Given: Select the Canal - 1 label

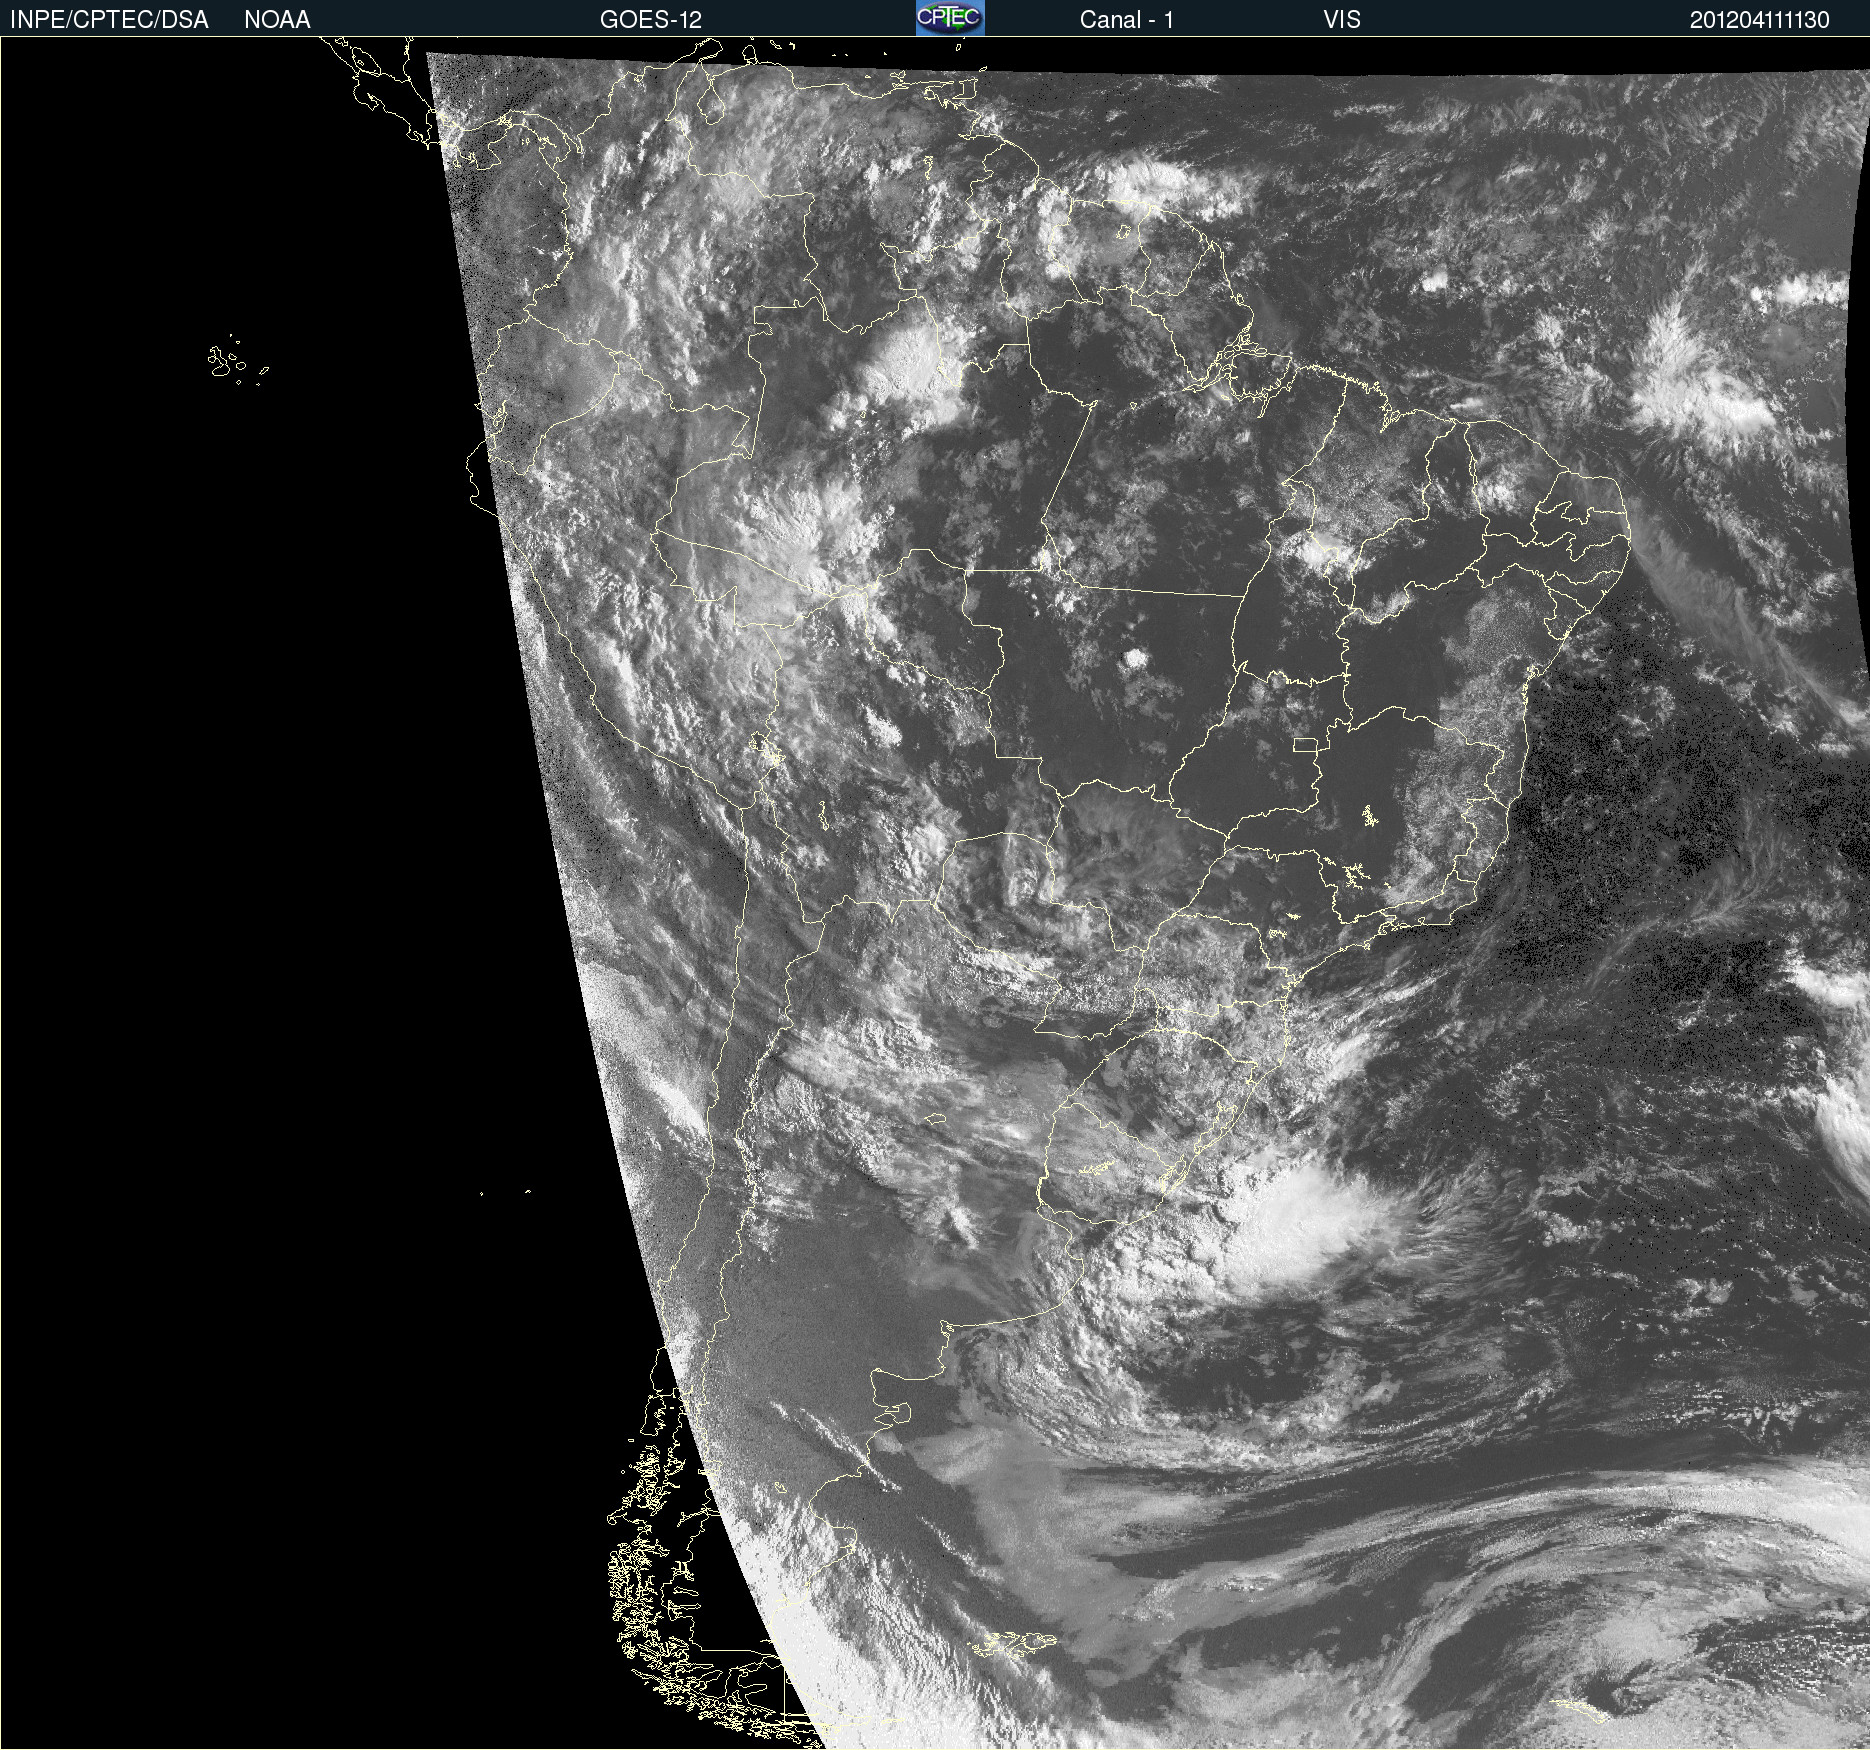Looking at the screenshot, I should tap(1126, 20).
